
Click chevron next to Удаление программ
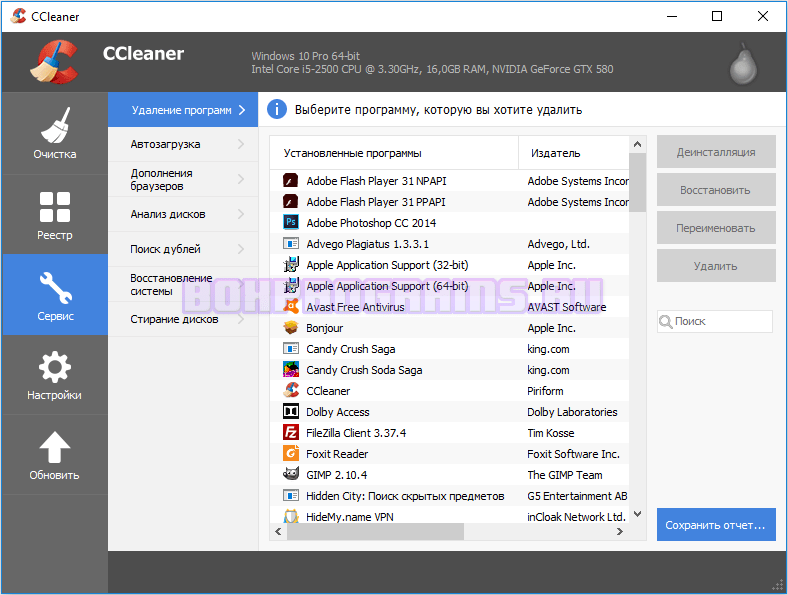242,110
